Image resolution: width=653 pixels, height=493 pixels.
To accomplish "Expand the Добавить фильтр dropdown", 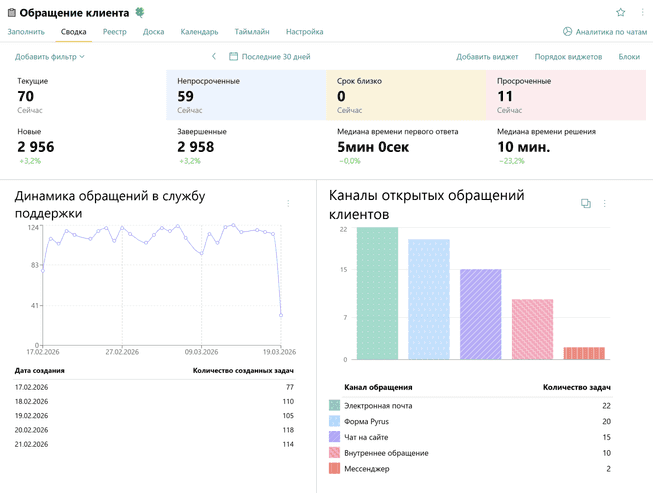I will point(50,57).
